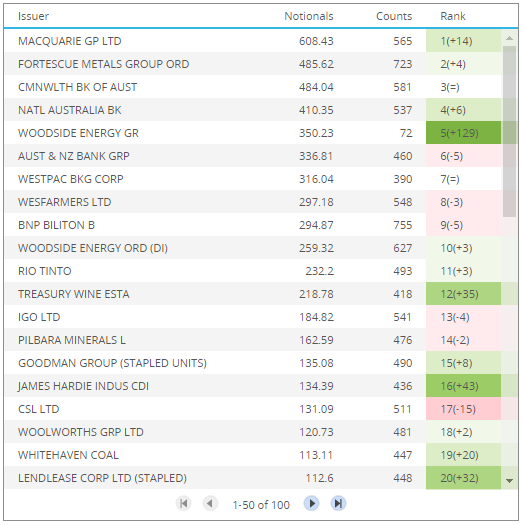Select GOODMAN GROUP (STAPLED UNITS) issuer

[x=112, y=363]
